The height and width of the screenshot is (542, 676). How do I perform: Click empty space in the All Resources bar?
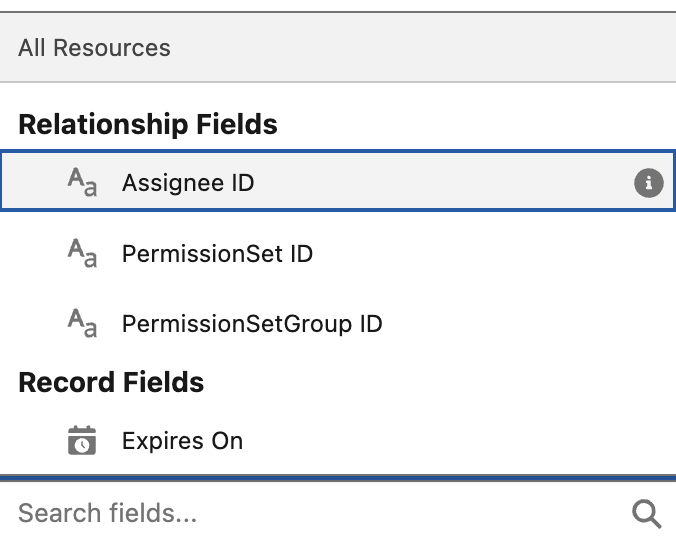pyautogui.click(x=420, y=48)
